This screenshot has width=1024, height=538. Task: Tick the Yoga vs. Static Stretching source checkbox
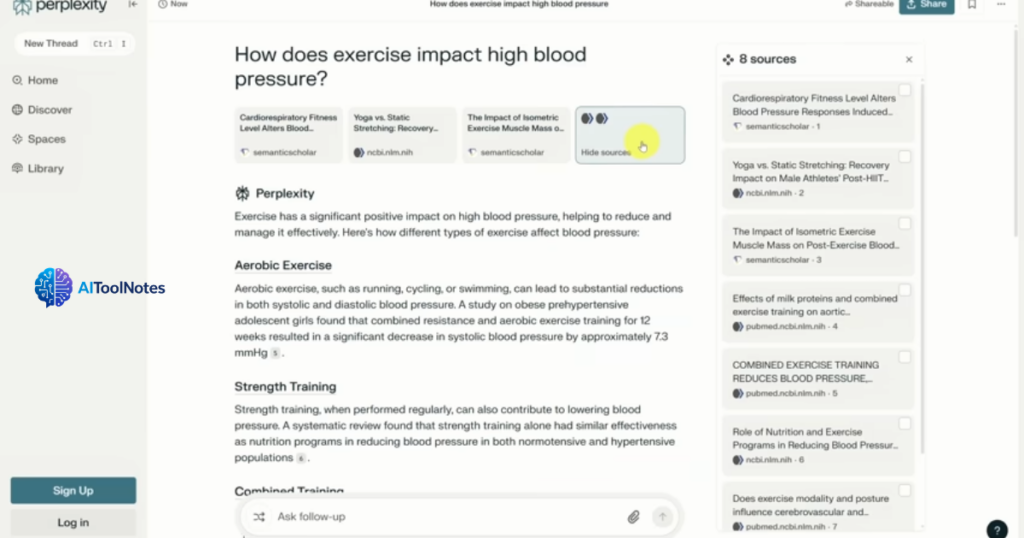click(x=904, y=157)
